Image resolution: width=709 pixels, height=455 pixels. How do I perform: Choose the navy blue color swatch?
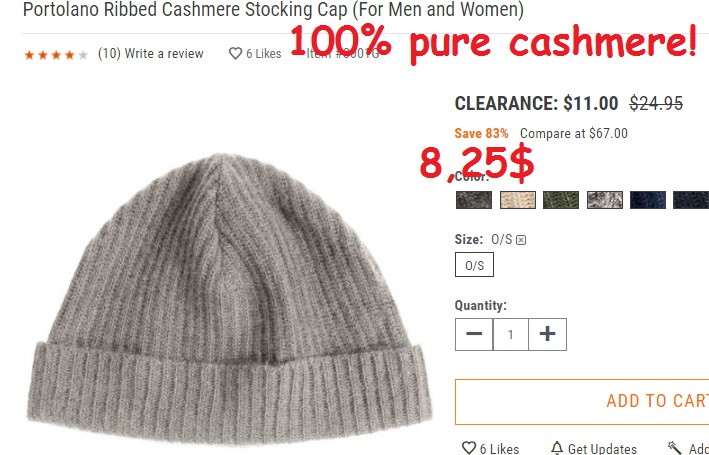[x=648, y=200]
